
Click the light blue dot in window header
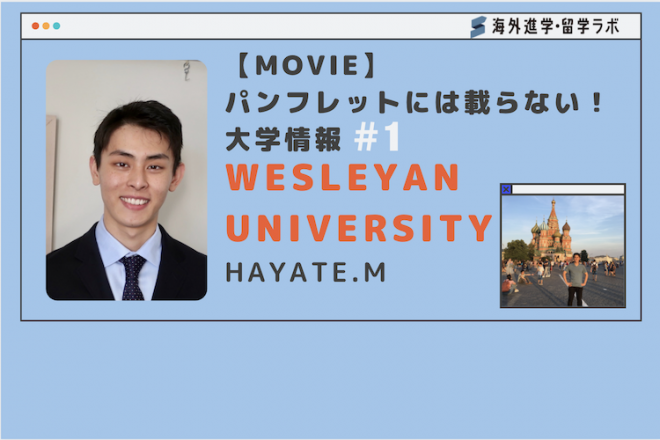tap(56, 26)
